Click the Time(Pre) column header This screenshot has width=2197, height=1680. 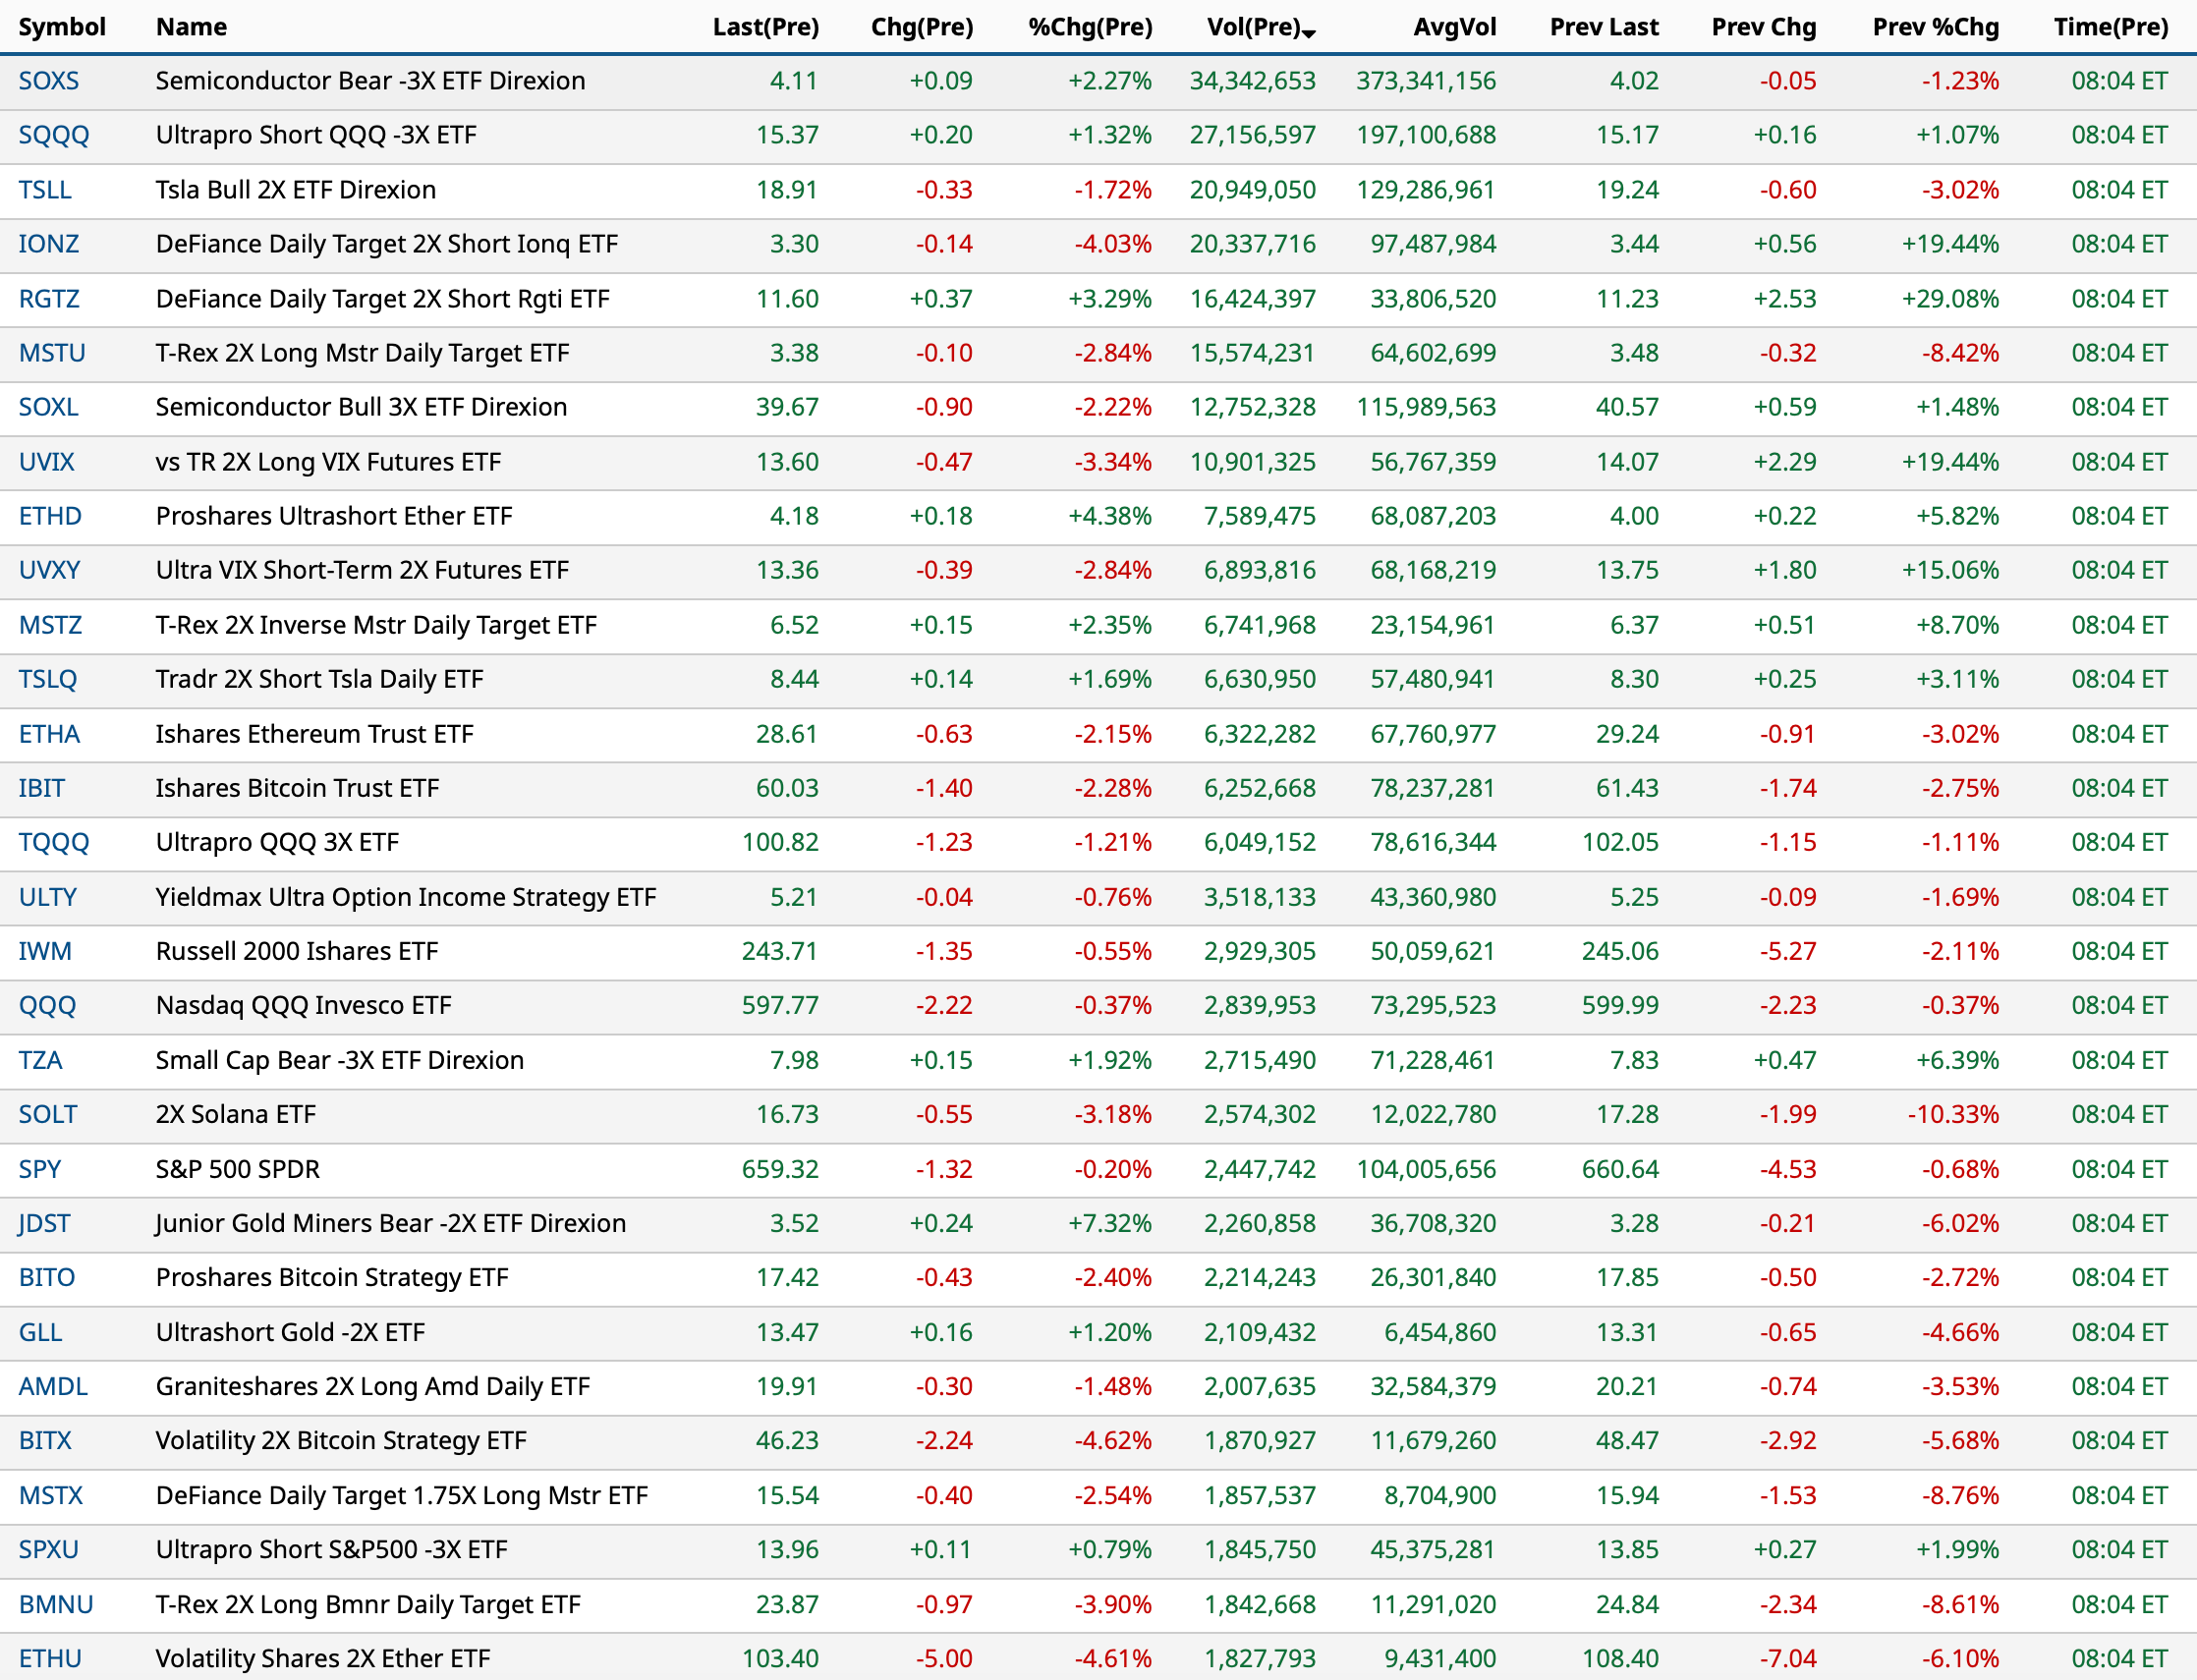pos(2110,27)
